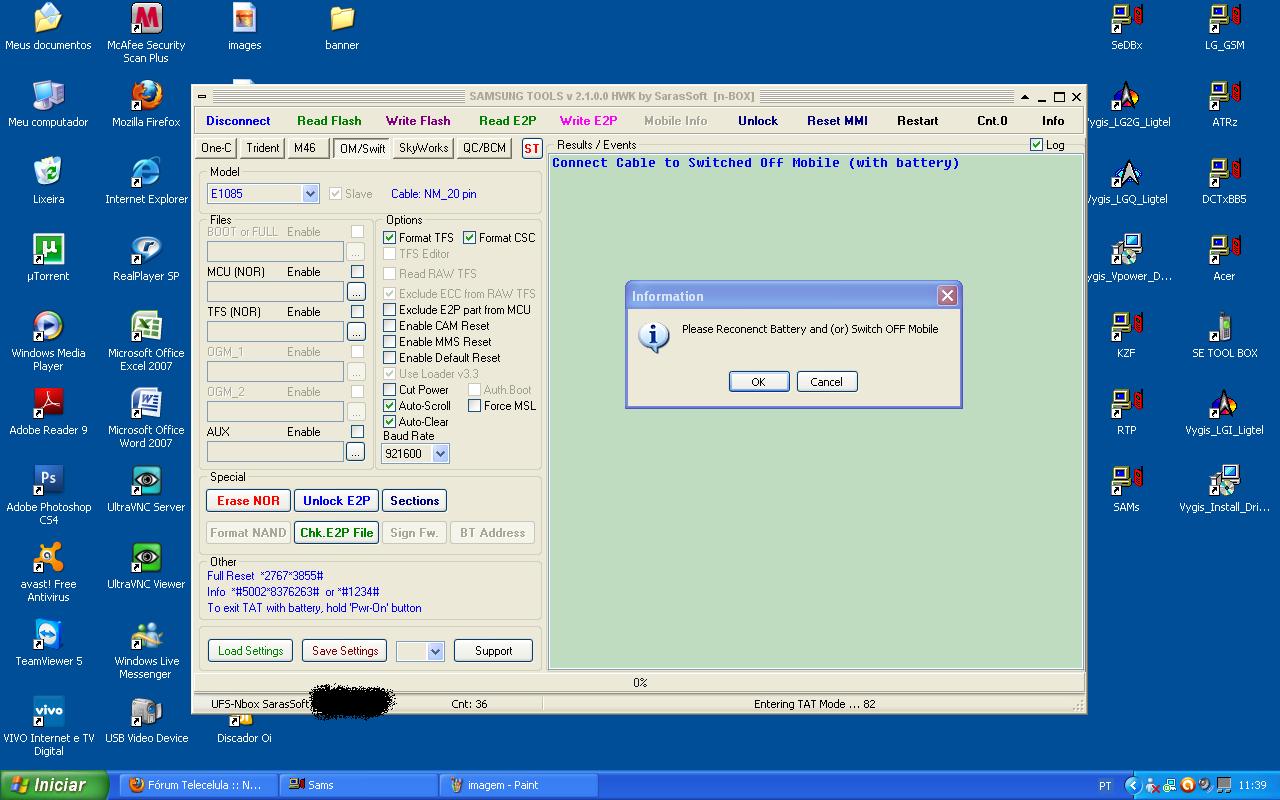The width and height of the screenshot is (1280, 800).
Task: Open the SAMs desktop shortcut
Action: tap(1126, 488)
